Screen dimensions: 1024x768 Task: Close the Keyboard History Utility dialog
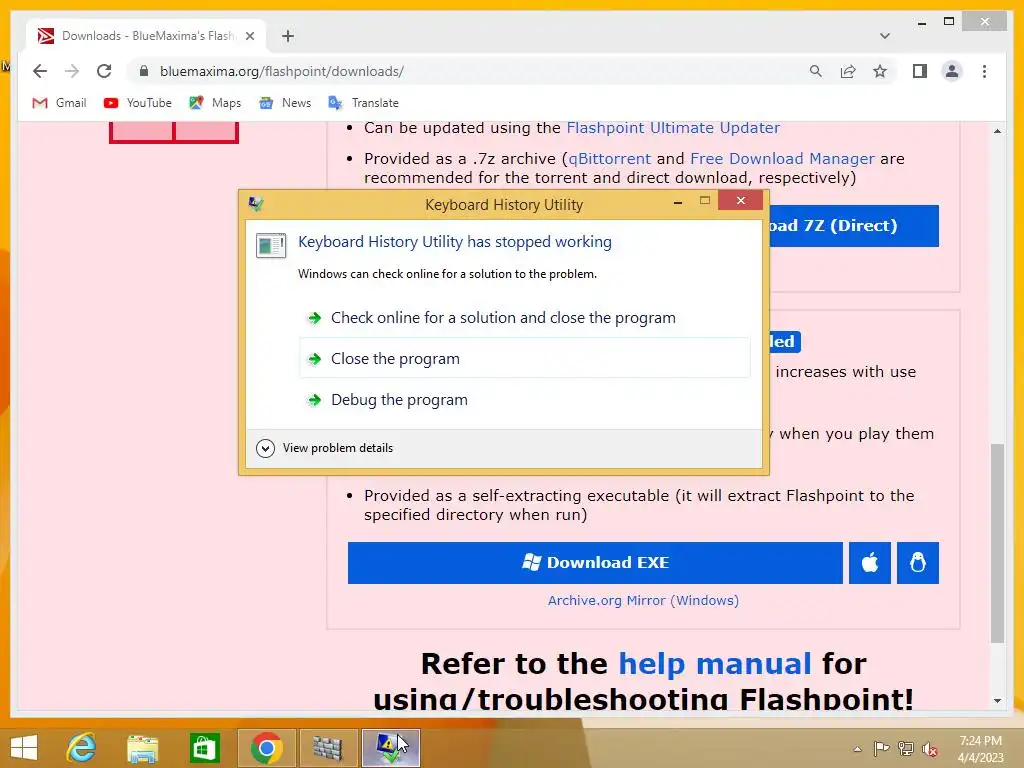point(740,200)
